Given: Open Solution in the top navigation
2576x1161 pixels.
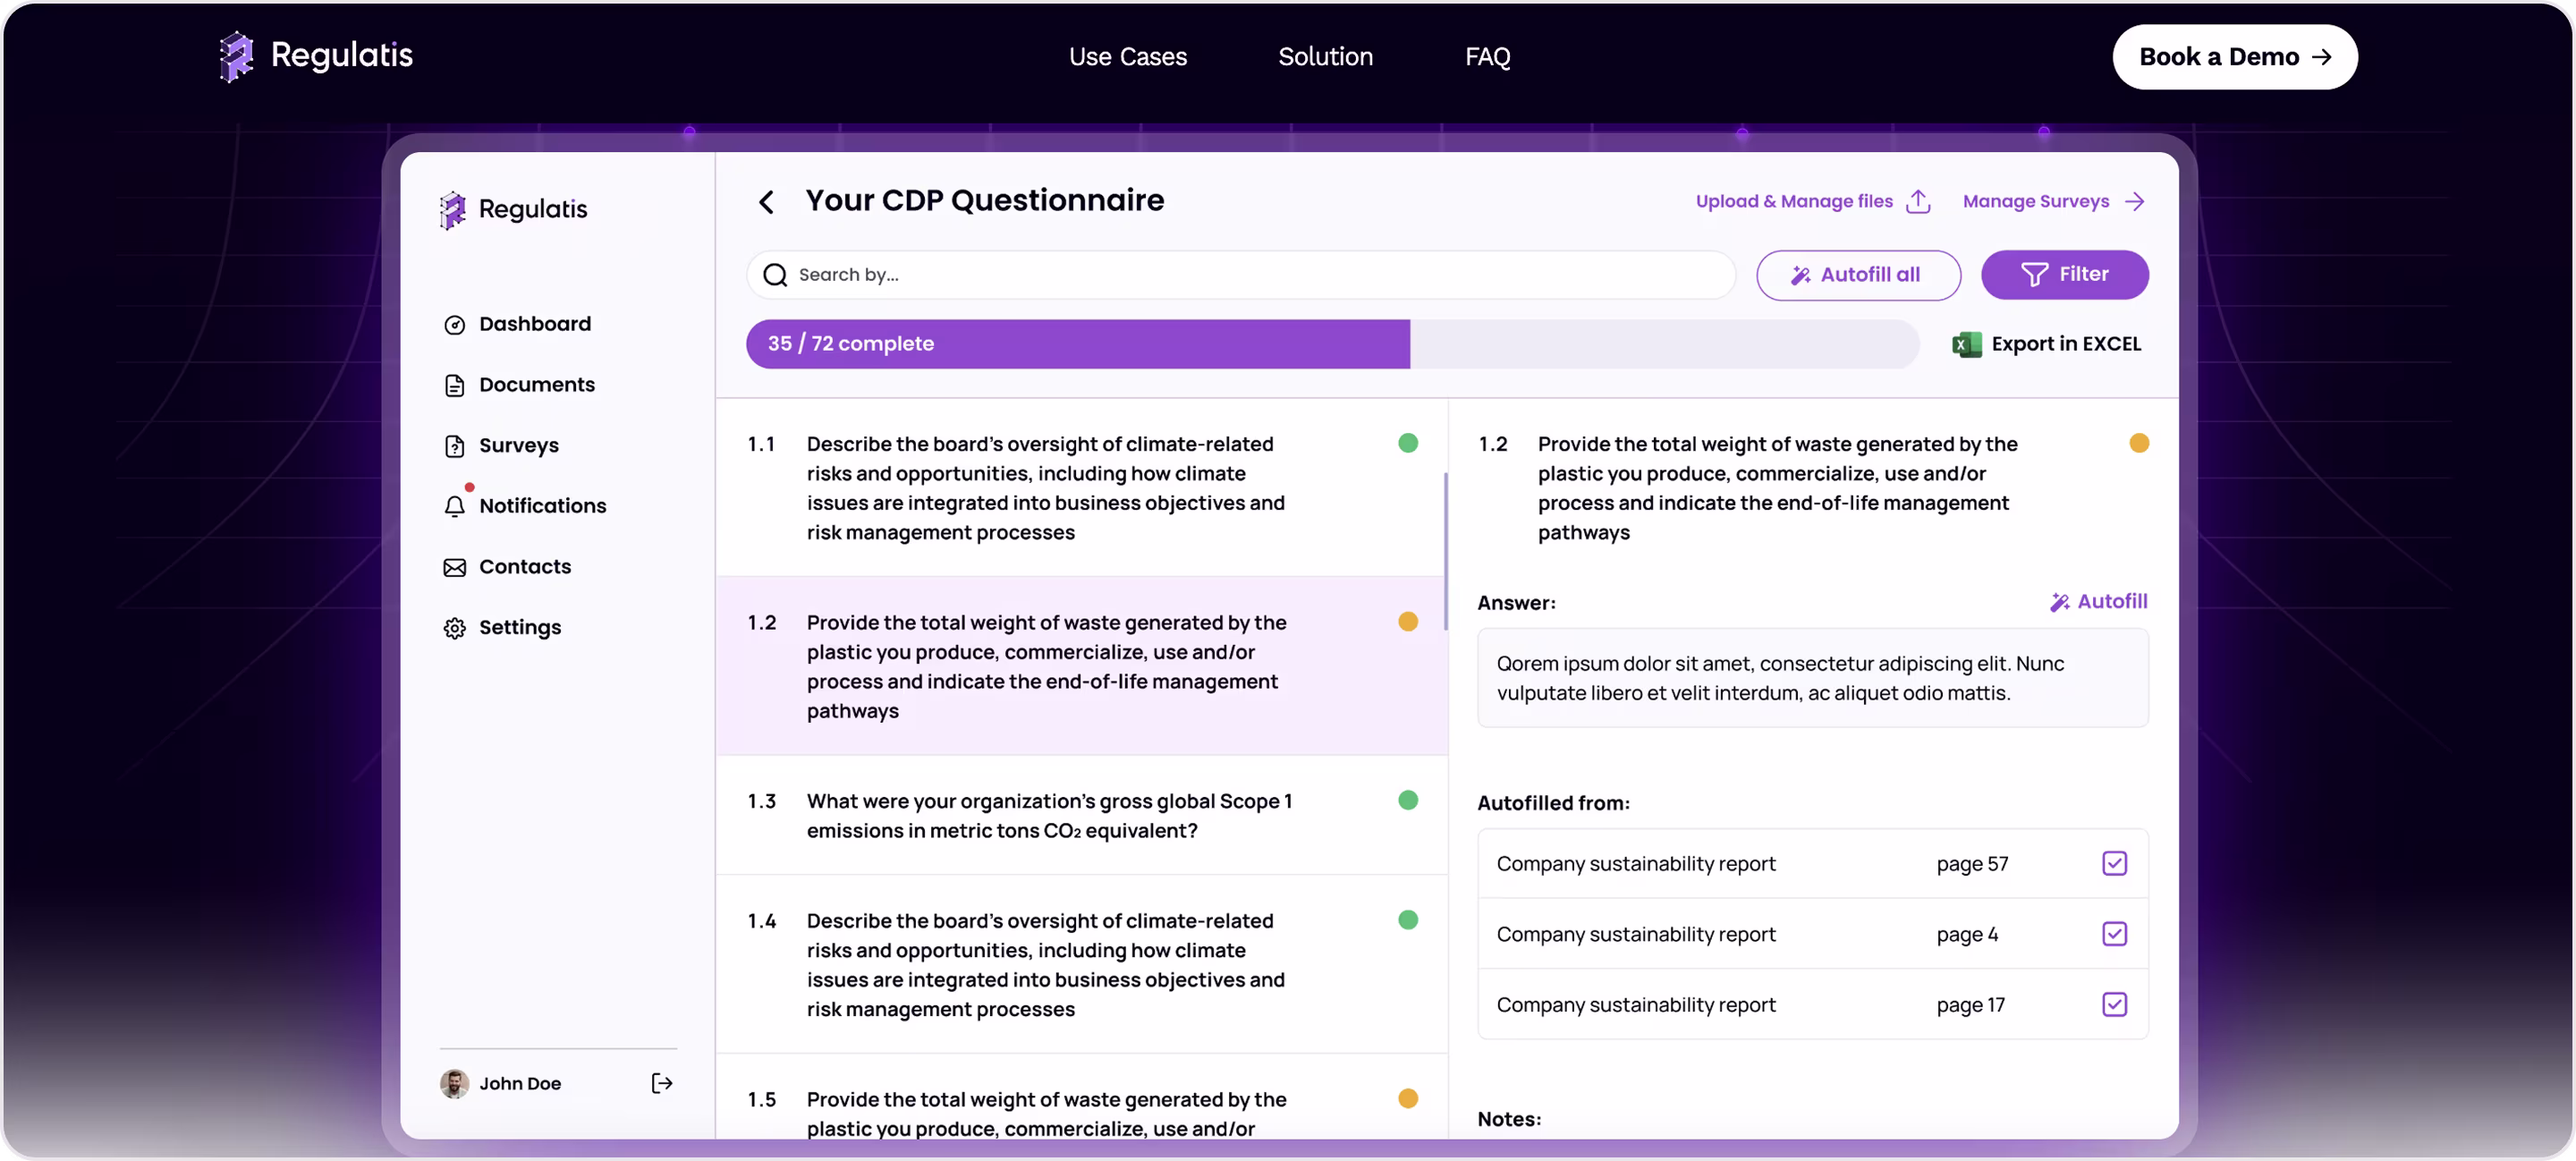Looking at the screenshot, I should pos(1325,57).
